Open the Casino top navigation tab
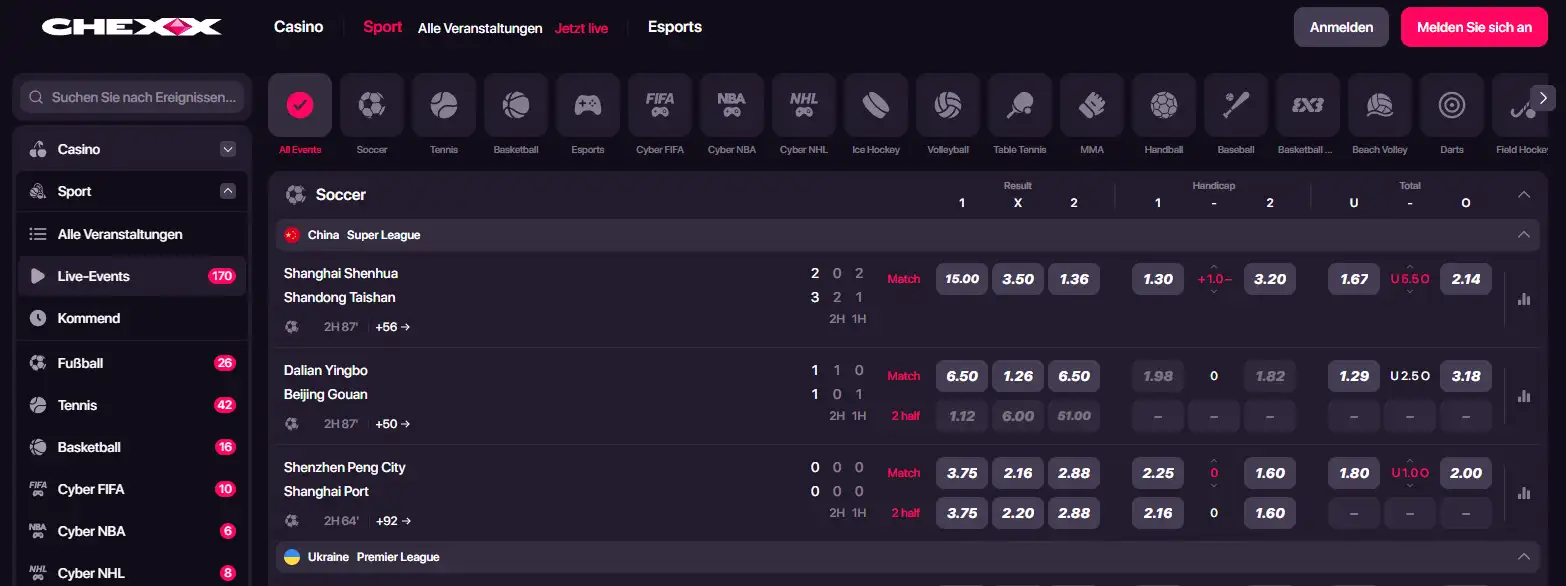Viewport: 1566px width, 586px height. coord(298,27)
